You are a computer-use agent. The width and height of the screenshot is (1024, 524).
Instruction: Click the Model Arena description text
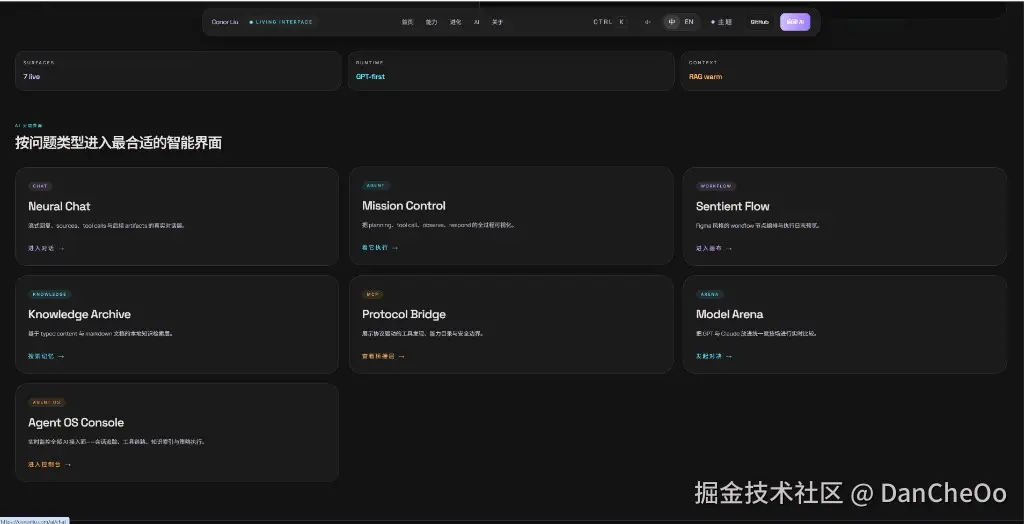click(x=756, y=333)
